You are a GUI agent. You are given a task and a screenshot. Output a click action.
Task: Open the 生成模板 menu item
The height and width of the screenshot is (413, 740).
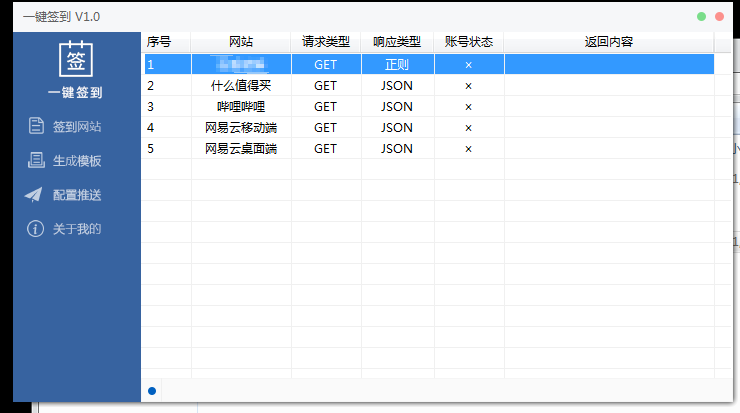click(77, 161)
